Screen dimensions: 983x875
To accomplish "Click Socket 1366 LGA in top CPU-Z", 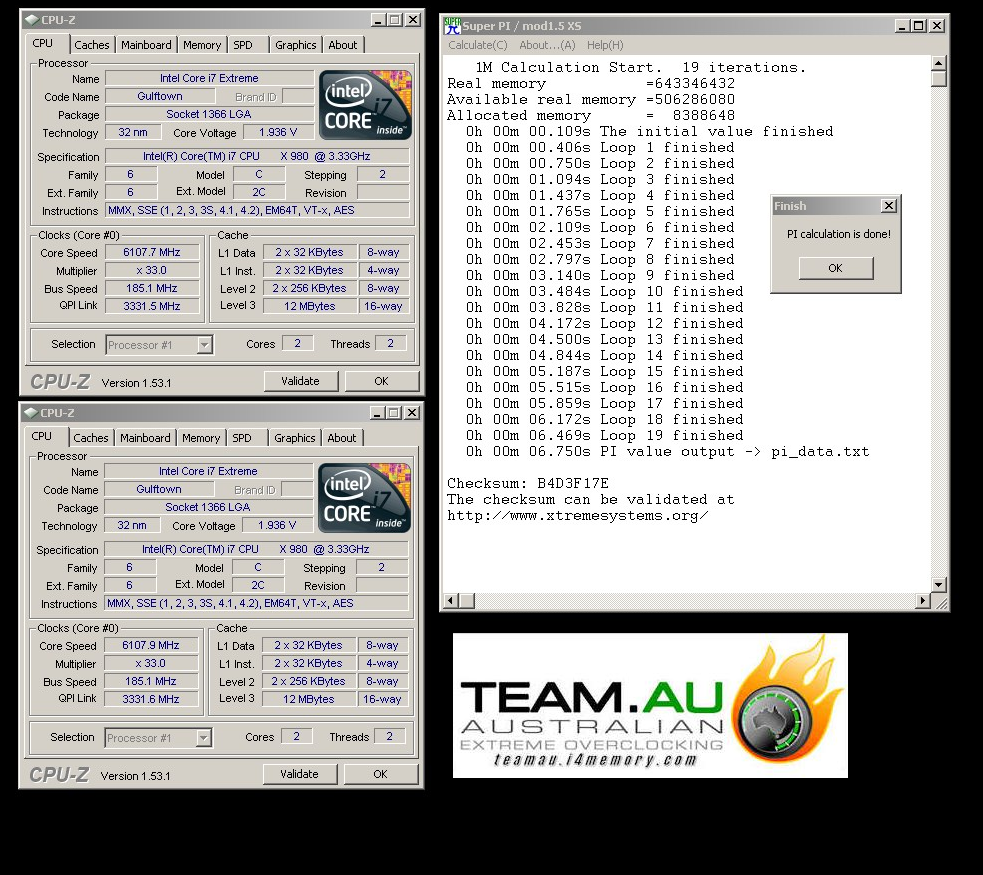I will [x=209, y=115].
